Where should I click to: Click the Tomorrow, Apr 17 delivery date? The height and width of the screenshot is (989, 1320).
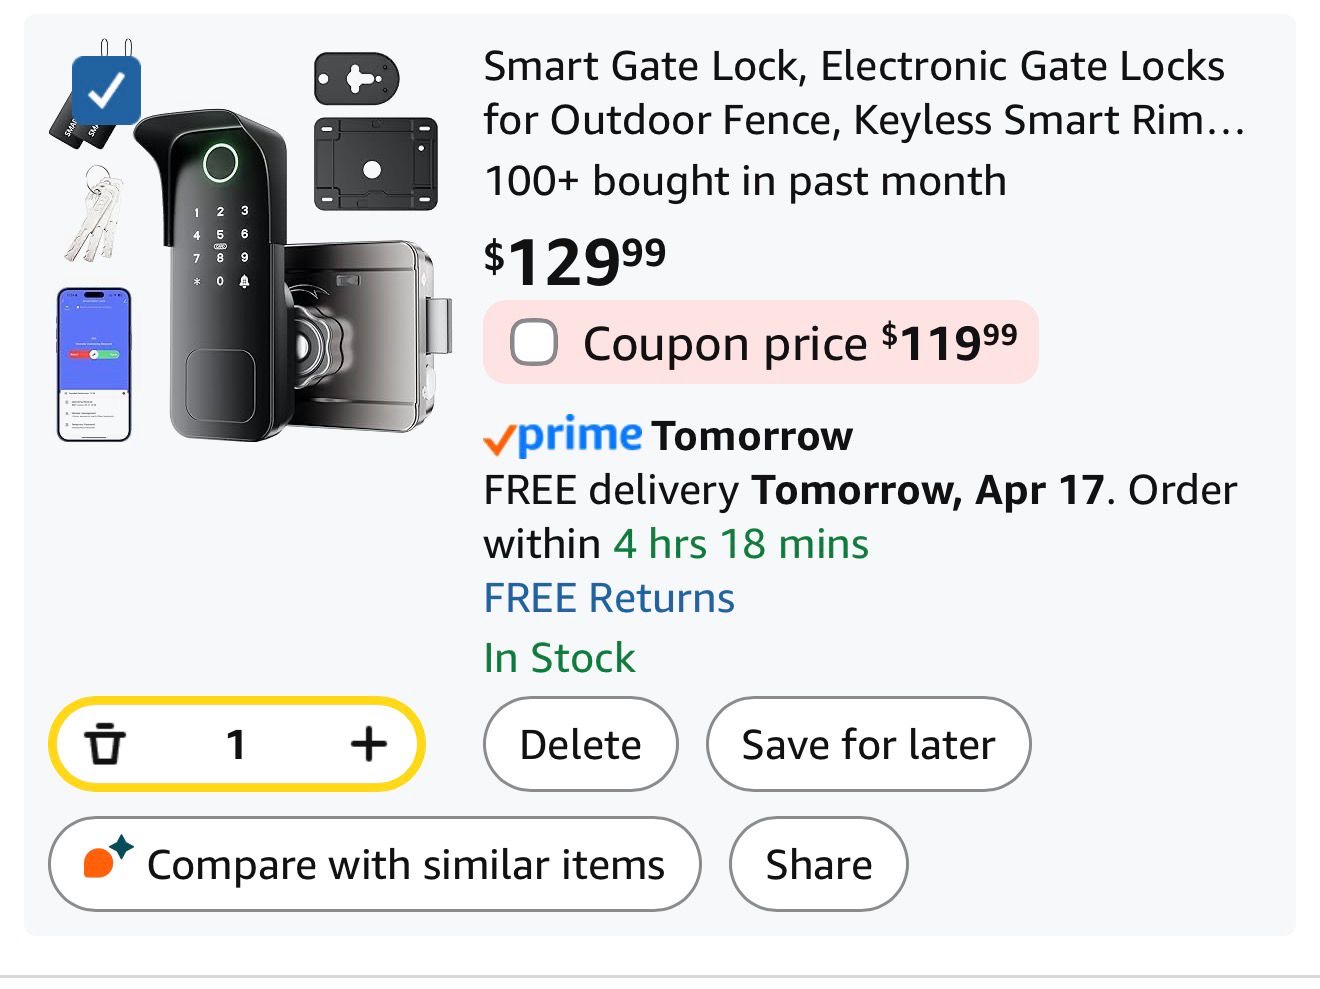[927, 491]
